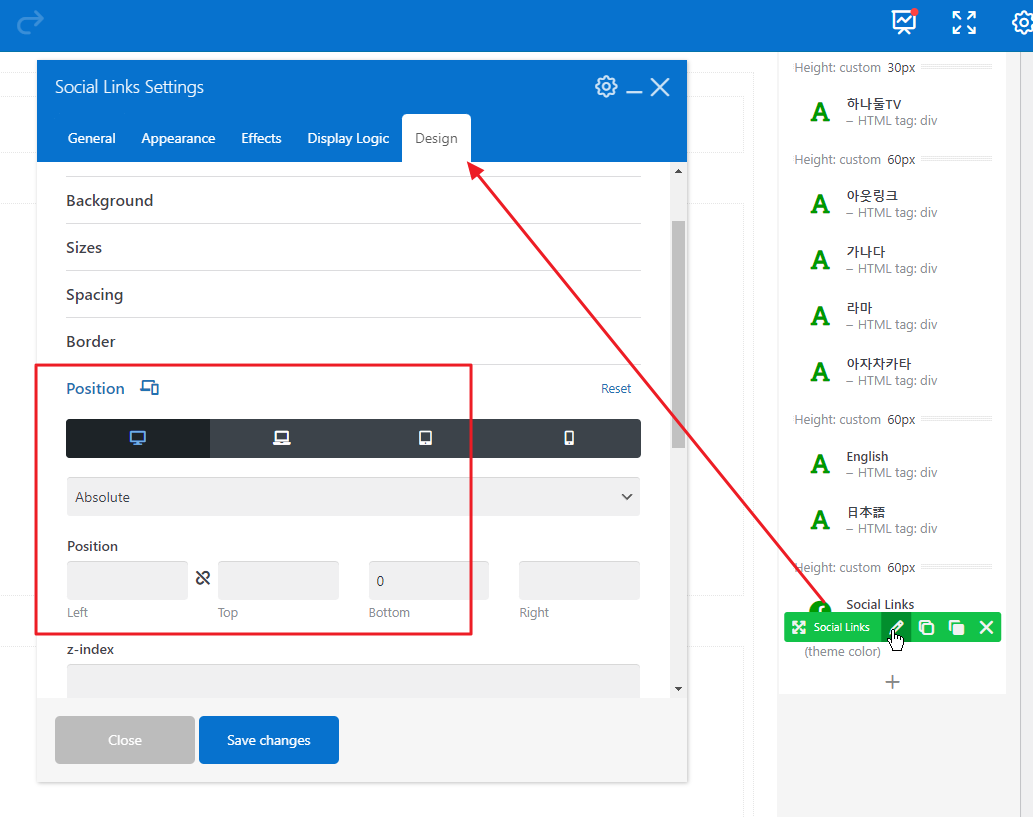1033x817 pixels.
Task: Open the analytics chart icon in top bar
Action: (904, 22)
